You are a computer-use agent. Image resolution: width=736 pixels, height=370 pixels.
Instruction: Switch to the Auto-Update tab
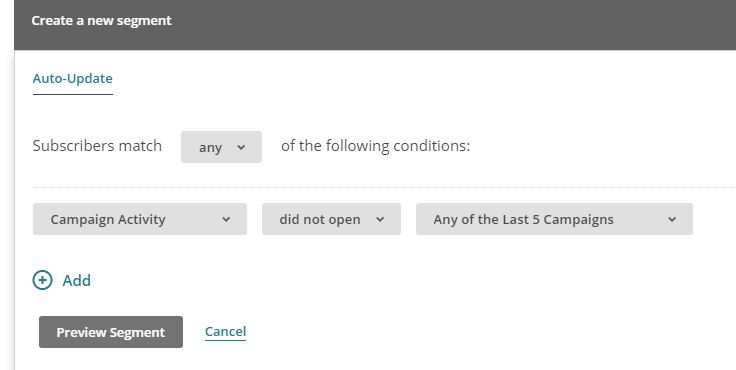tap(73, 78)
